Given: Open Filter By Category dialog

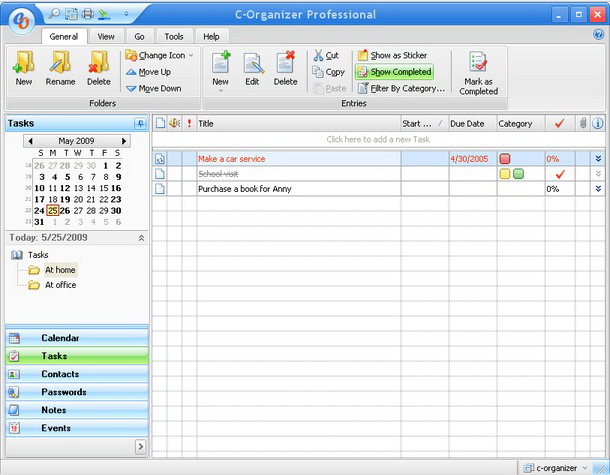Looking at the screenshot, I should coord(401,88).
